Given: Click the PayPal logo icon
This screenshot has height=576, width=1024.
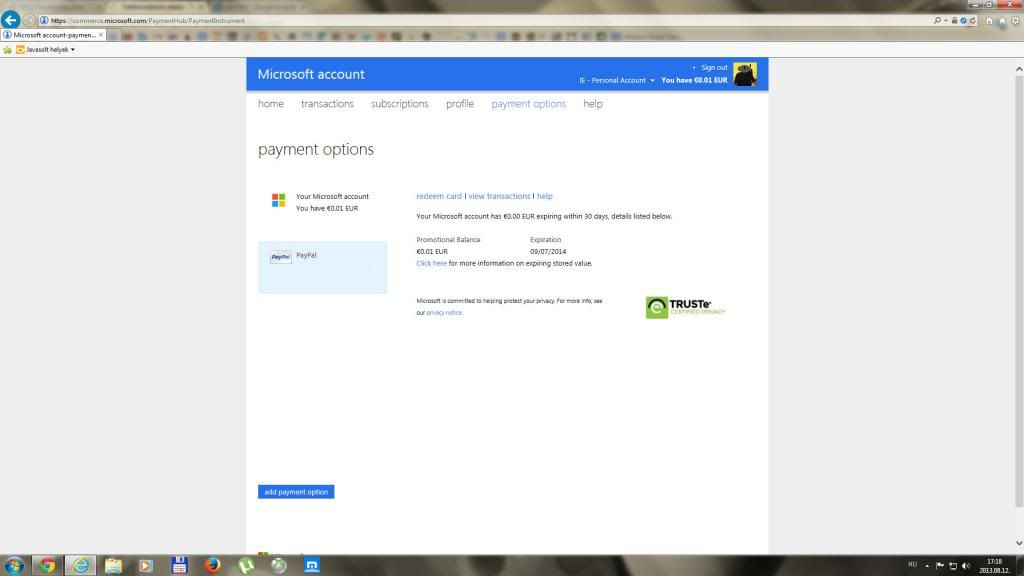Looking at the screenshot, I should coord(281,257).
